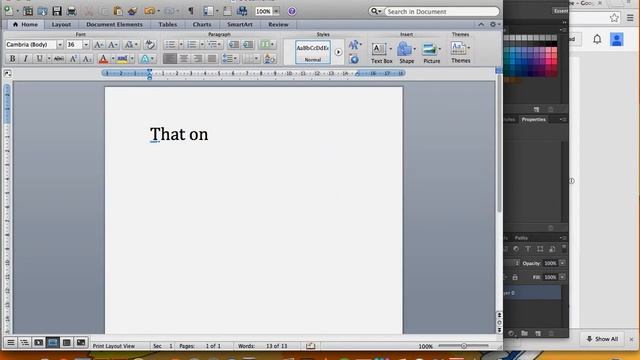Open the underline style dropdown arrow
This screenshot has height=360, width=640.
pyautogui.click(x=49, y=59)
